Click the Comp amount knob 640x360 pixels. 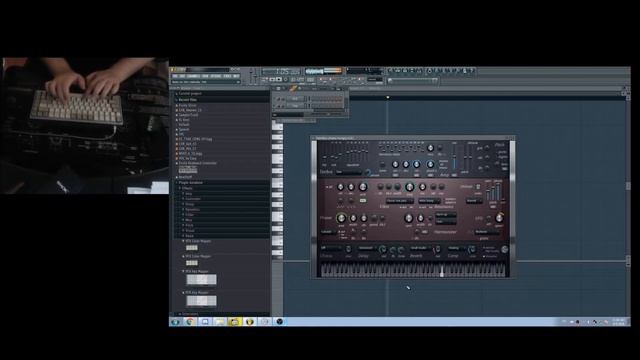click(472, 249)
